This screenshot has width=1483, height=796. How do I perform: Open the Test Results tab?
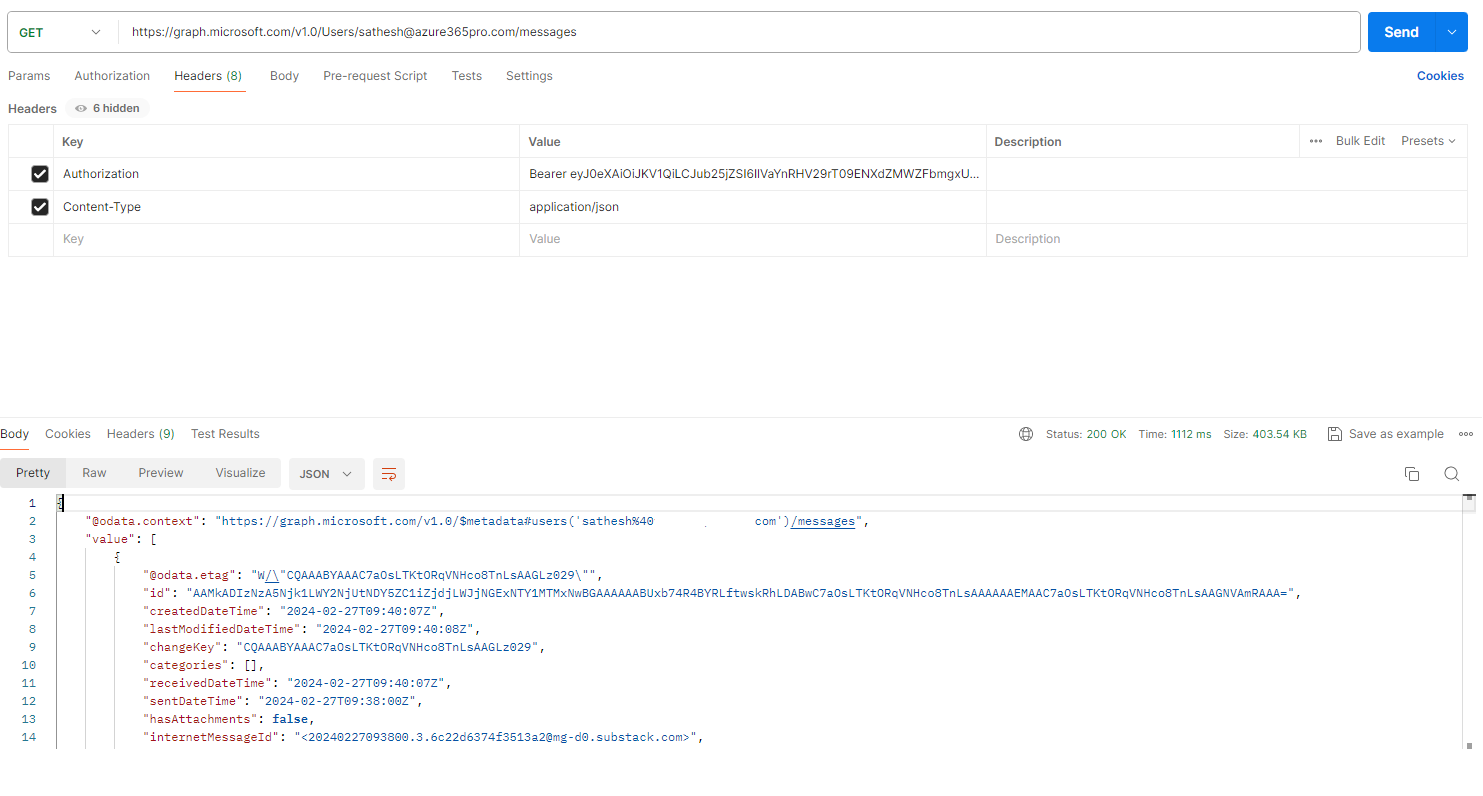(225, 434)
